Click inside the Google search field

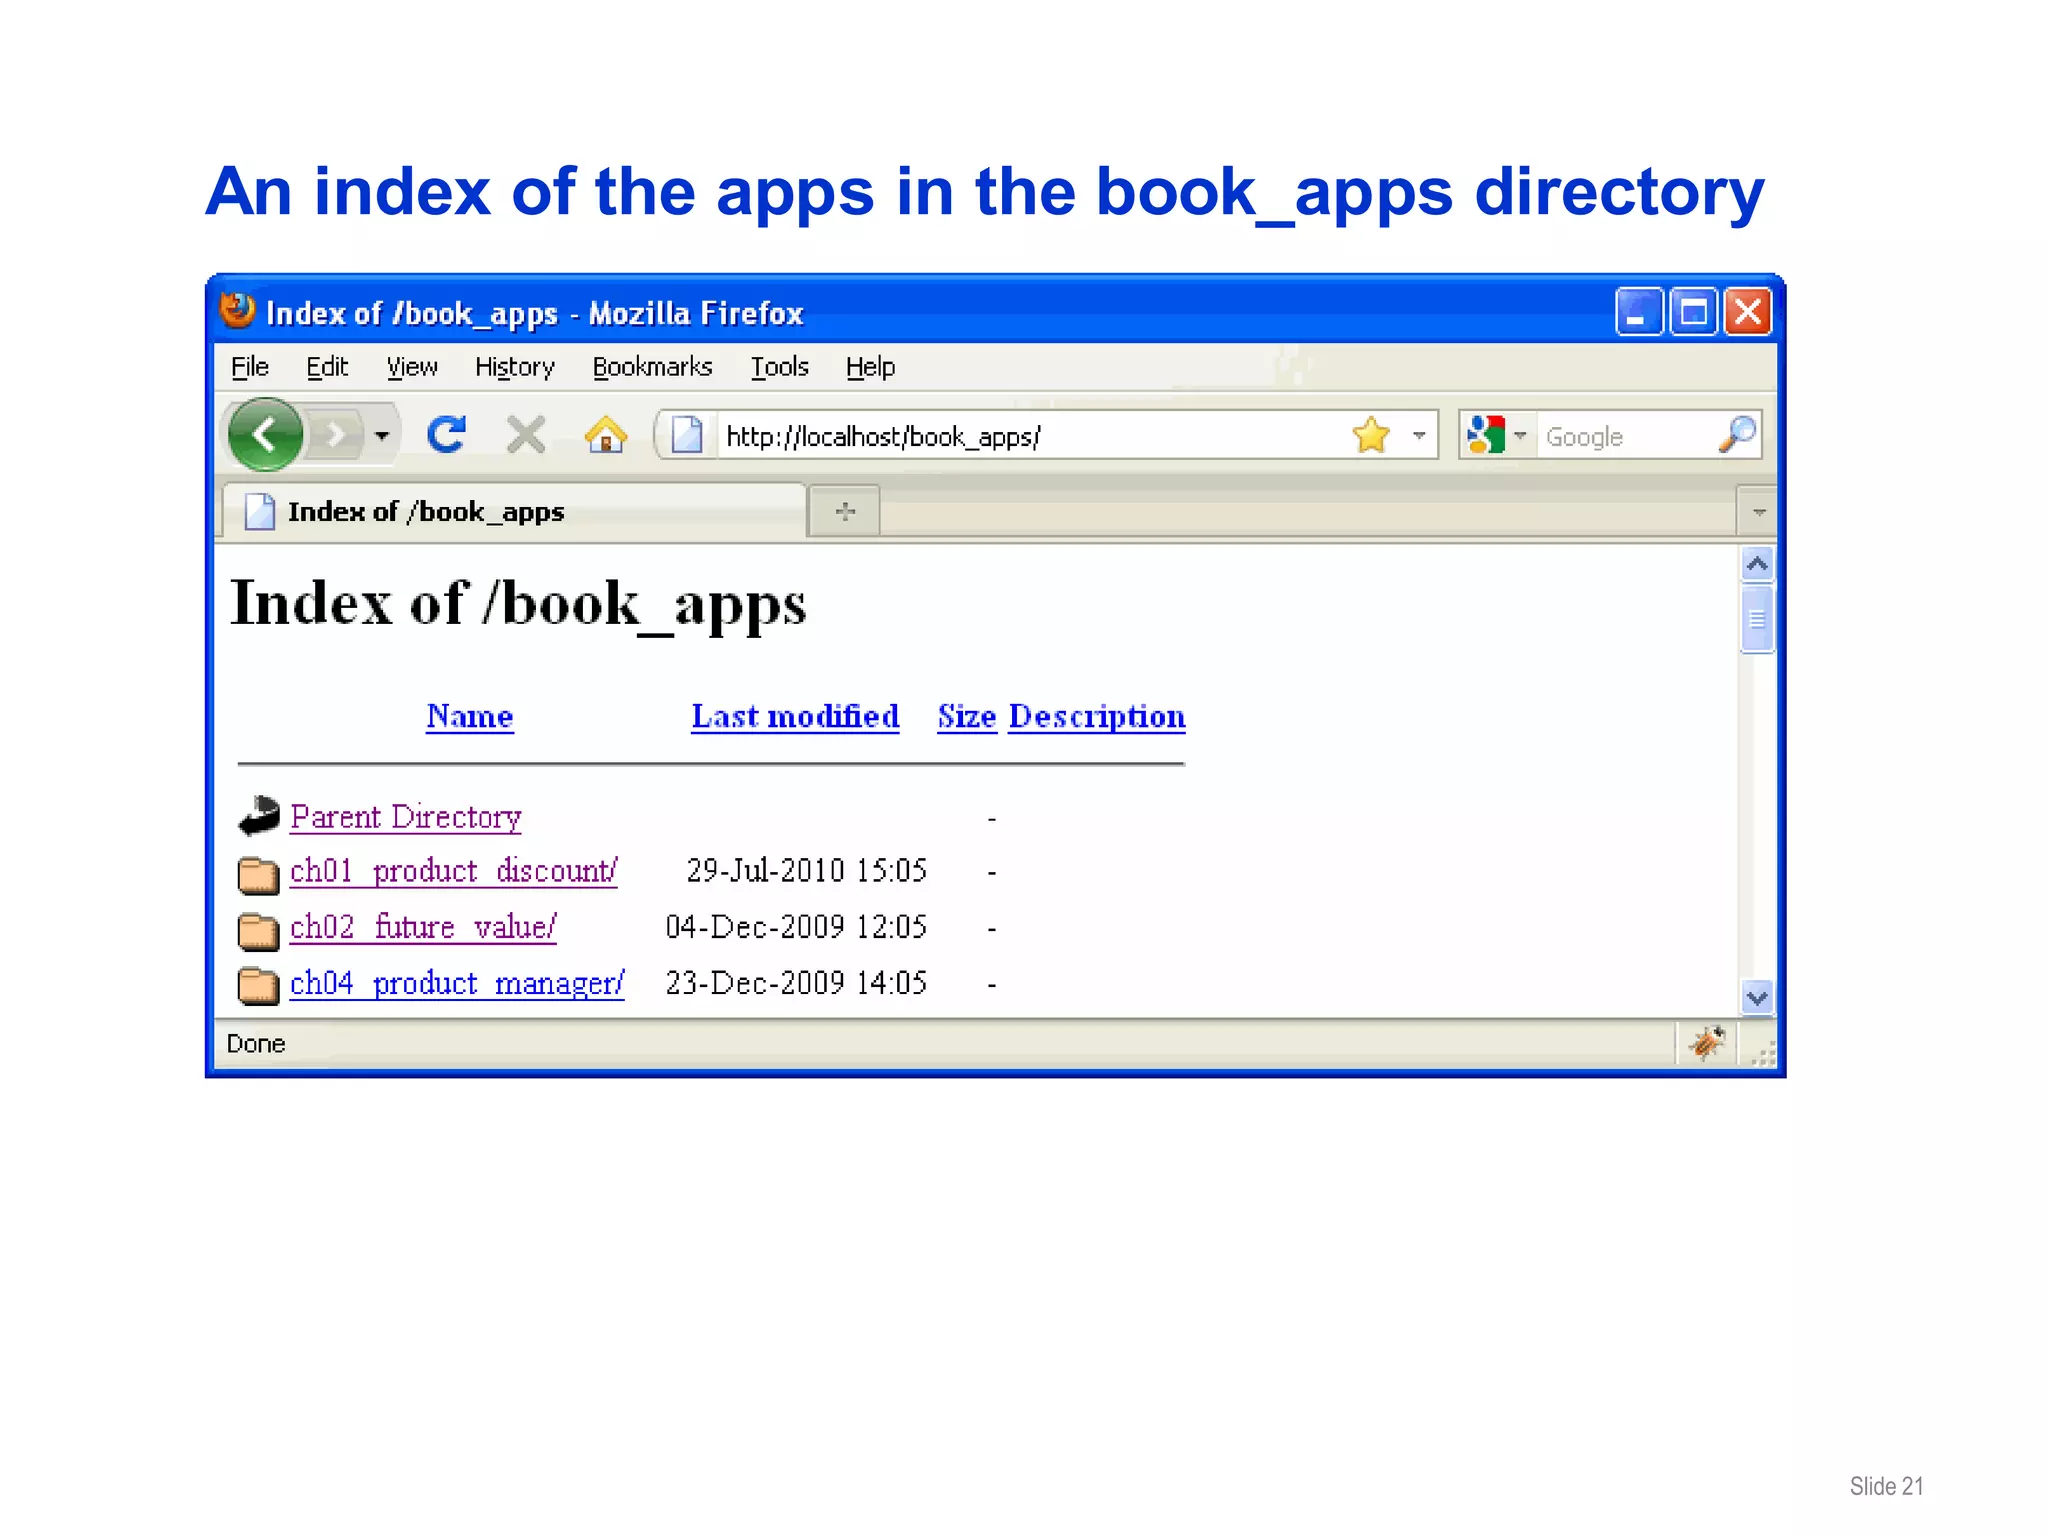1626,436
